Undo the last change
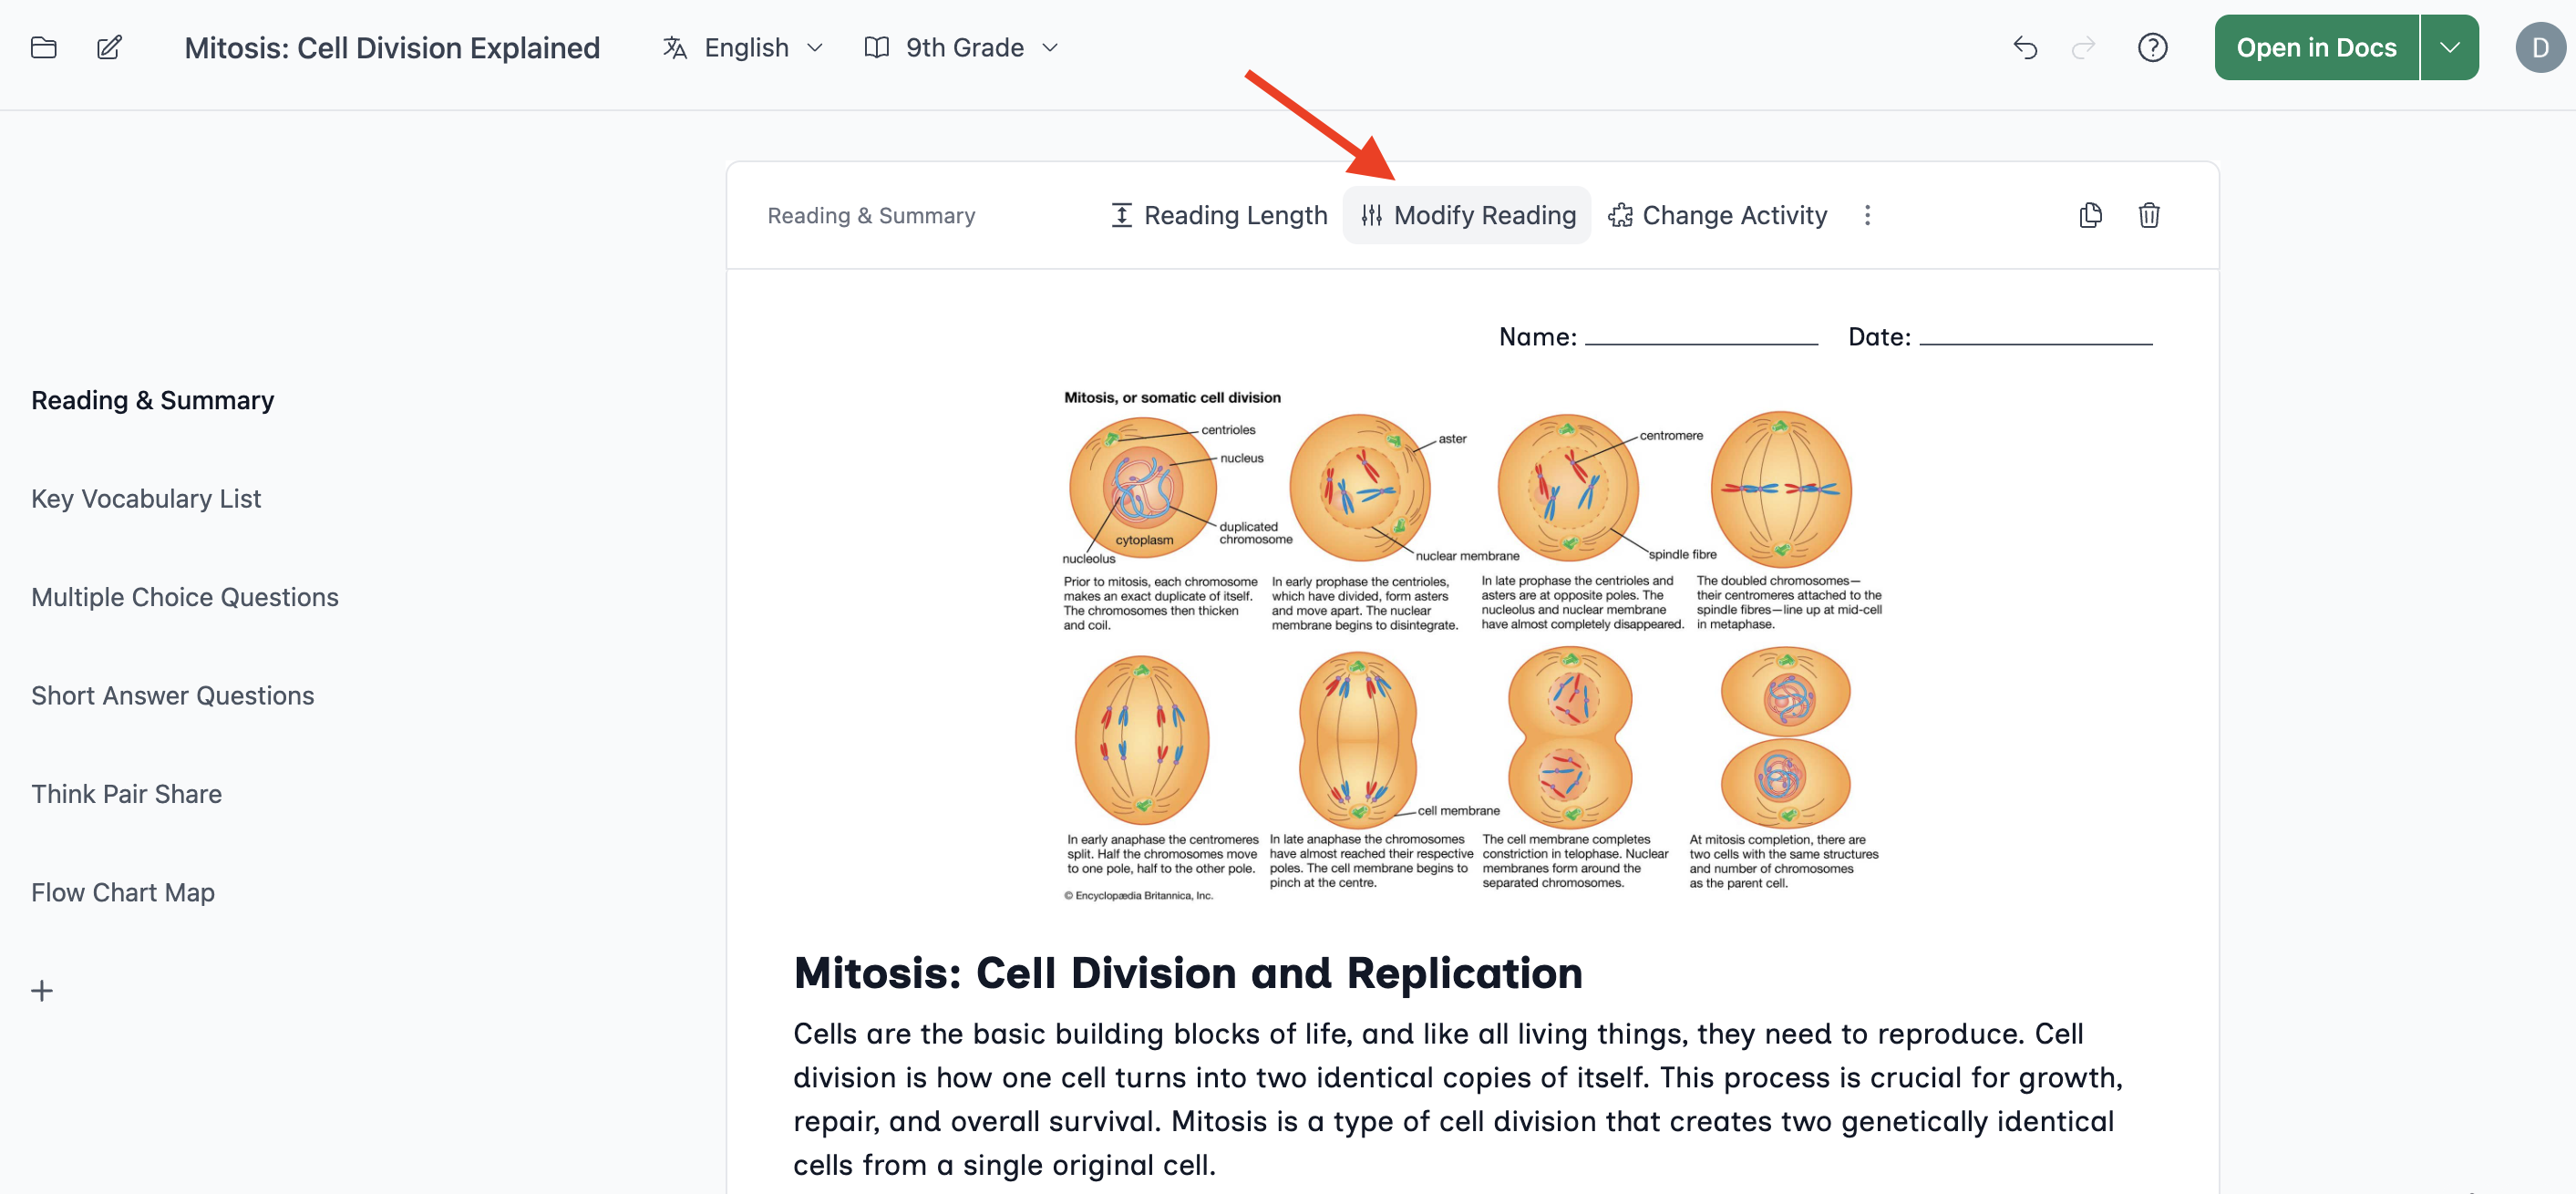The width and height of the screenshot is (2576, 1194). tap(2025, 47)
